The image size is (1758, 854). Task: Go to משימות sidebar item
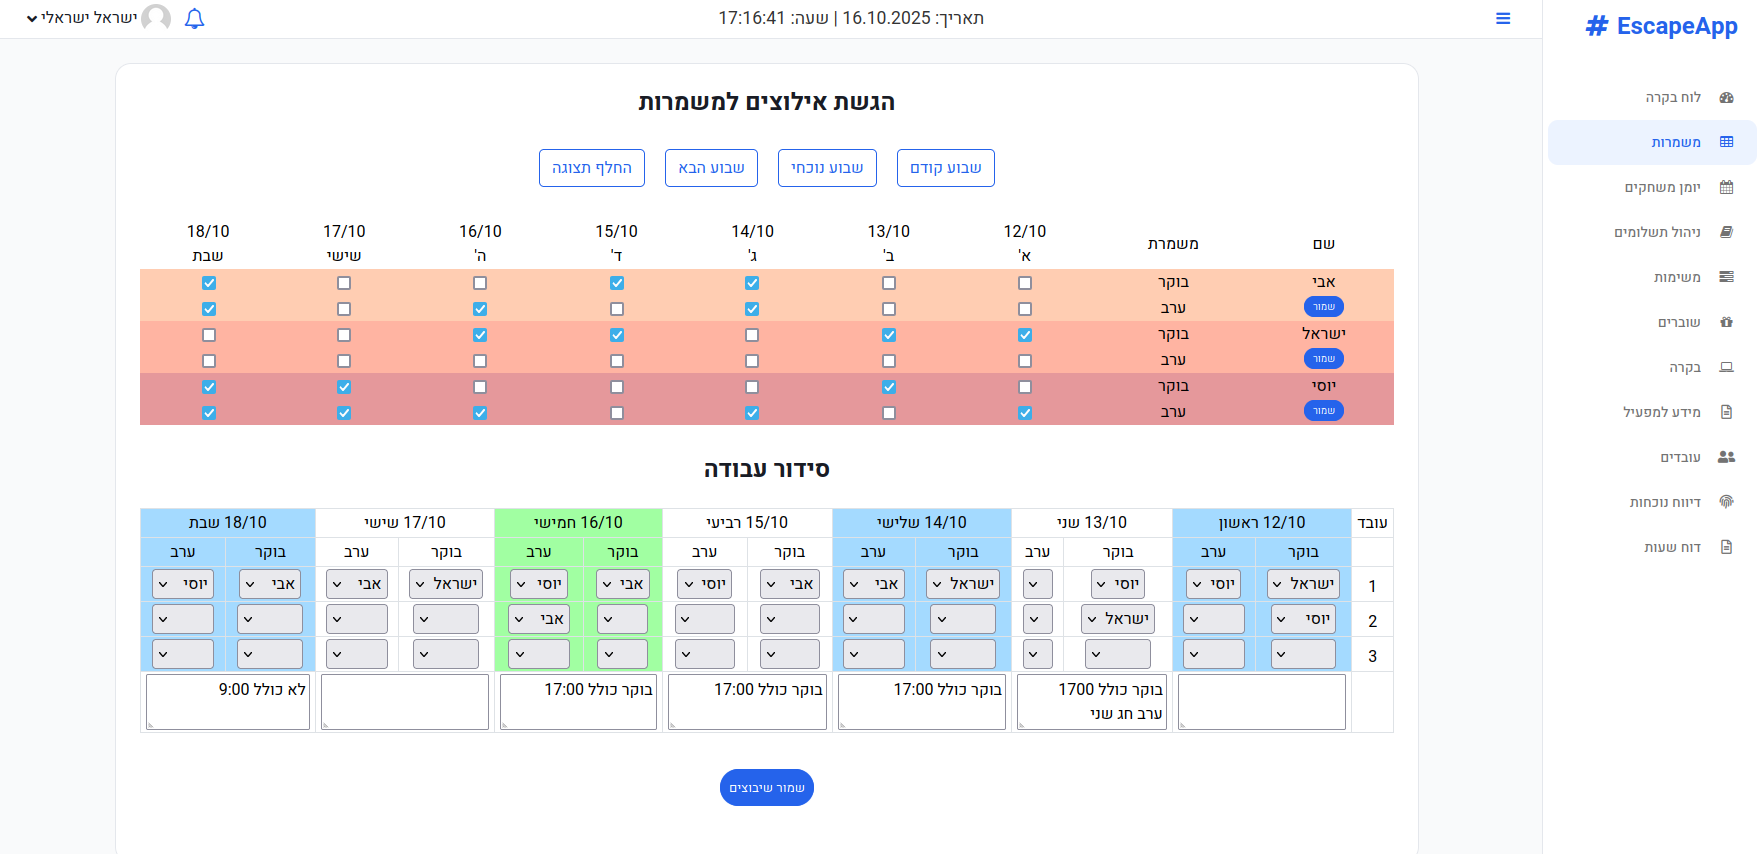(x=1677, y=277)
